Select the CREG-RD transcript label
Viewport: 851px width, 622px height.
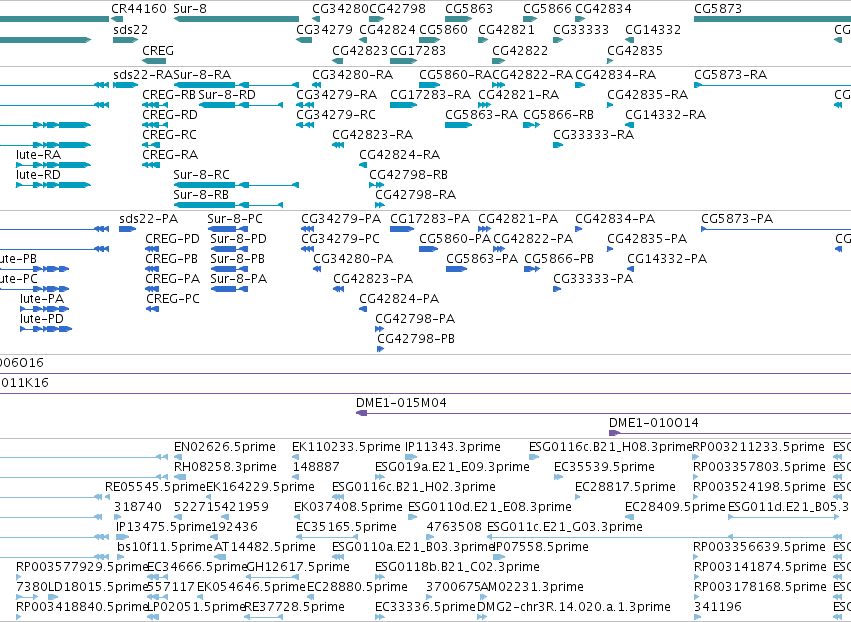pyautogui.click(x=170, y=115)
